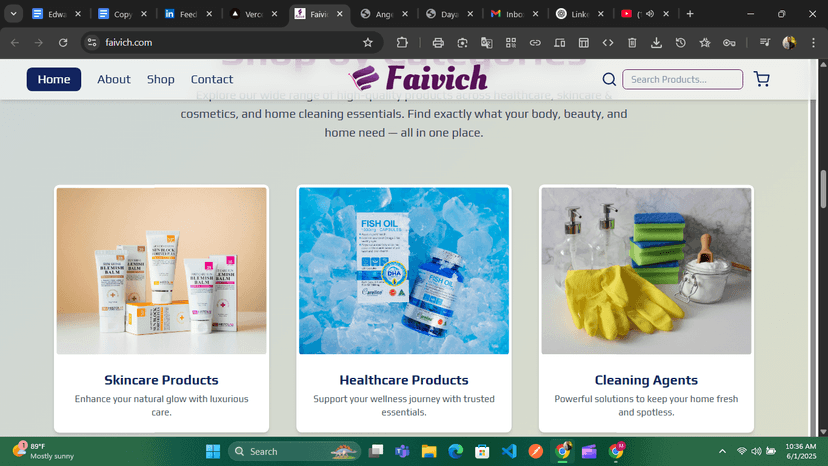Open the Chrome profile avatar
Image resolution: width=828 pixels, height=466 pixels.
[789, 43]
